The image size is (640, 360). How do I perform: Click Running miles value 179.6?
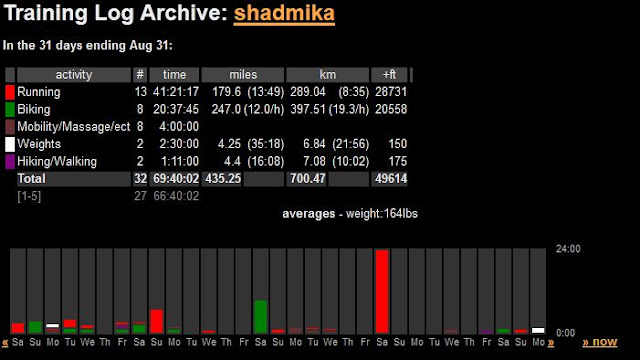(x=226, y=92)
